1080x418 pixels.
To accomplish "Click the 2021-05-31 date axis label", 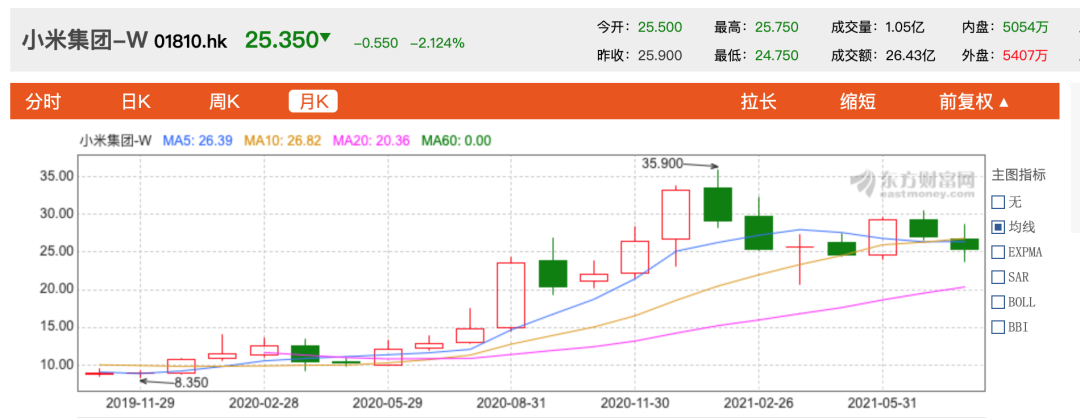I will click(882, 402).
